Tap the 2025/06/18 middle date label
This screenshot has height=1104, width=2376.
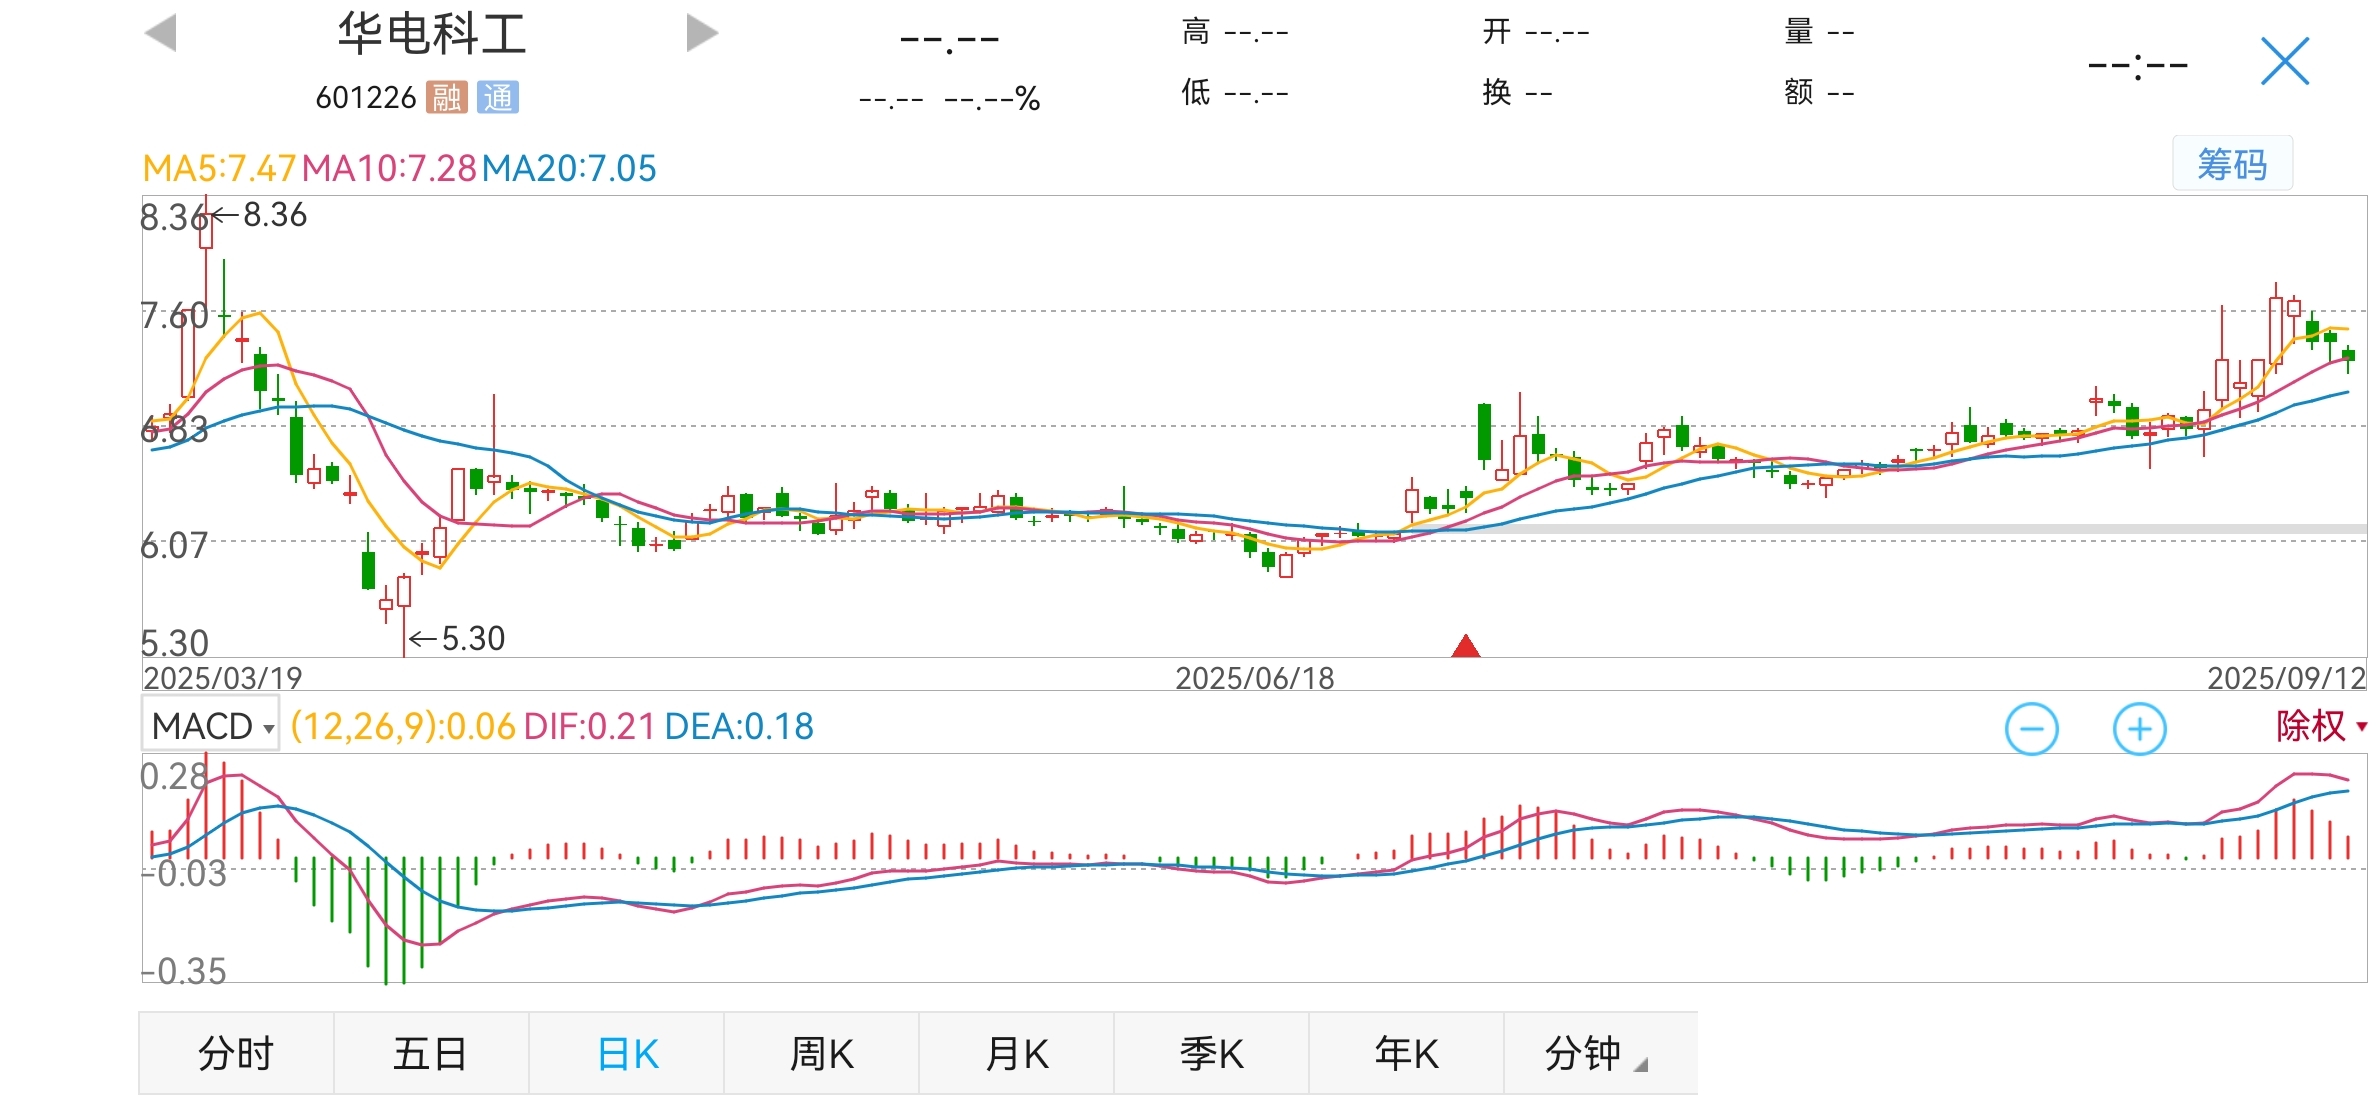coord(1254,678)
